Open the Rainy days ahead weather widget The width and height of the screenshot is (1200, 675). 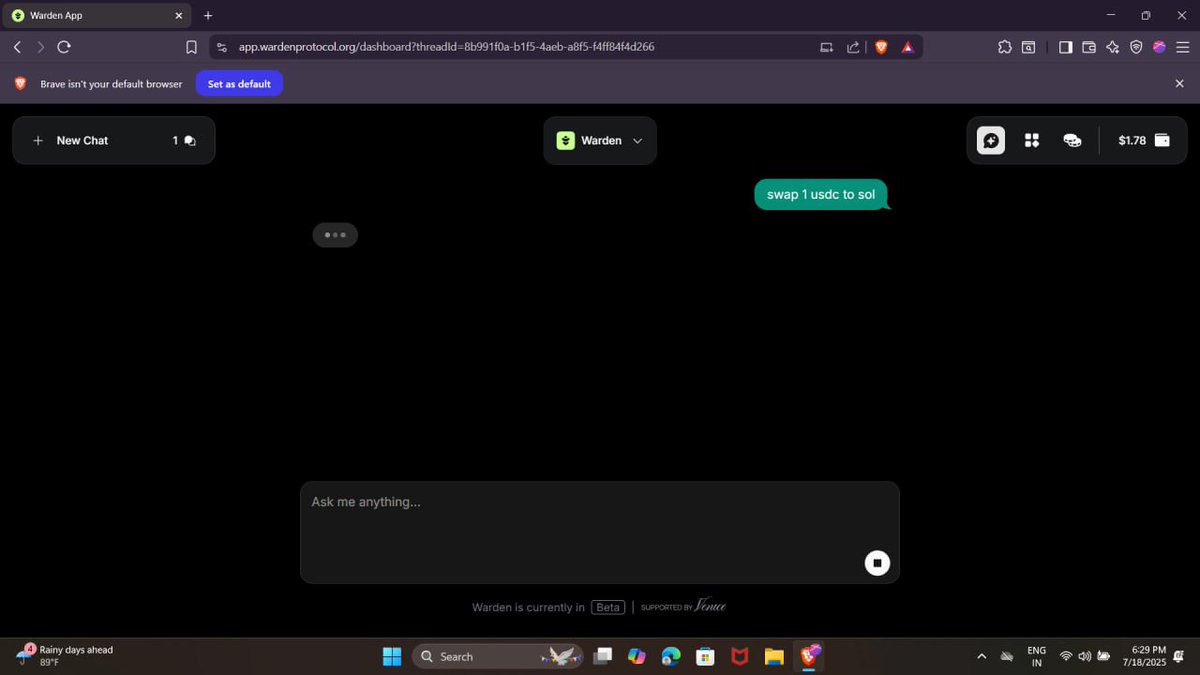[65, 656]
